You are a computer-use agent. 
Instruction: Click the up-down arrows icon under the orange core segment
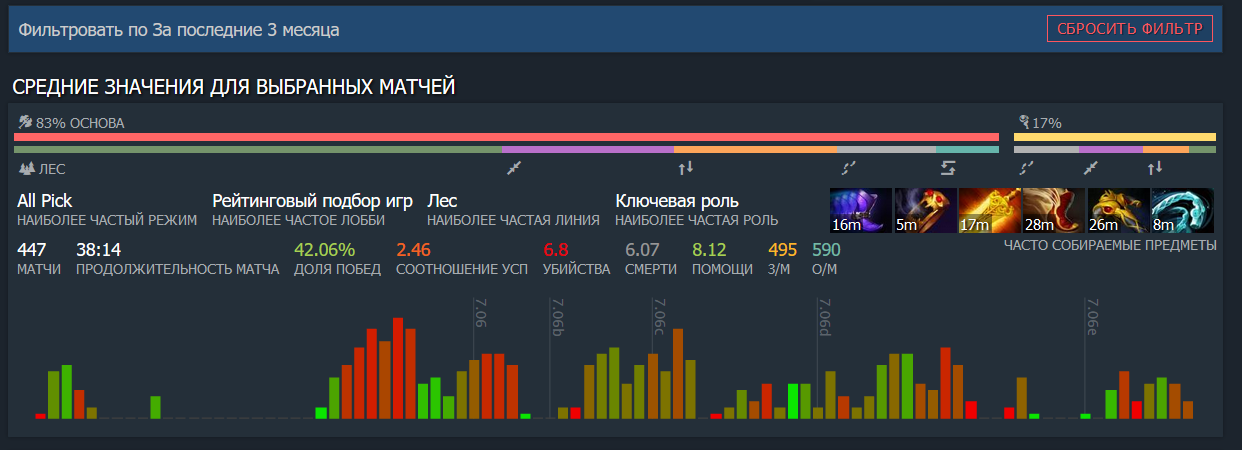[685, 167]
